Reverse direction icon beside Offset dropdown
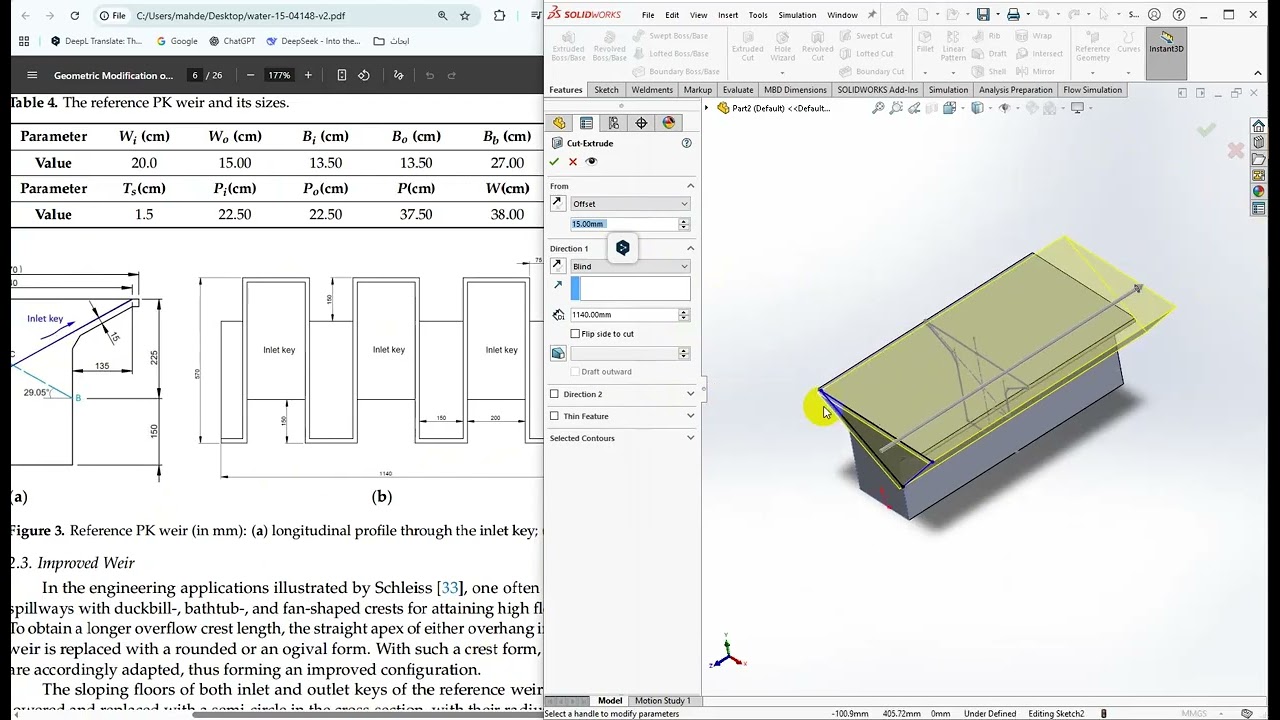 (558, 203)
